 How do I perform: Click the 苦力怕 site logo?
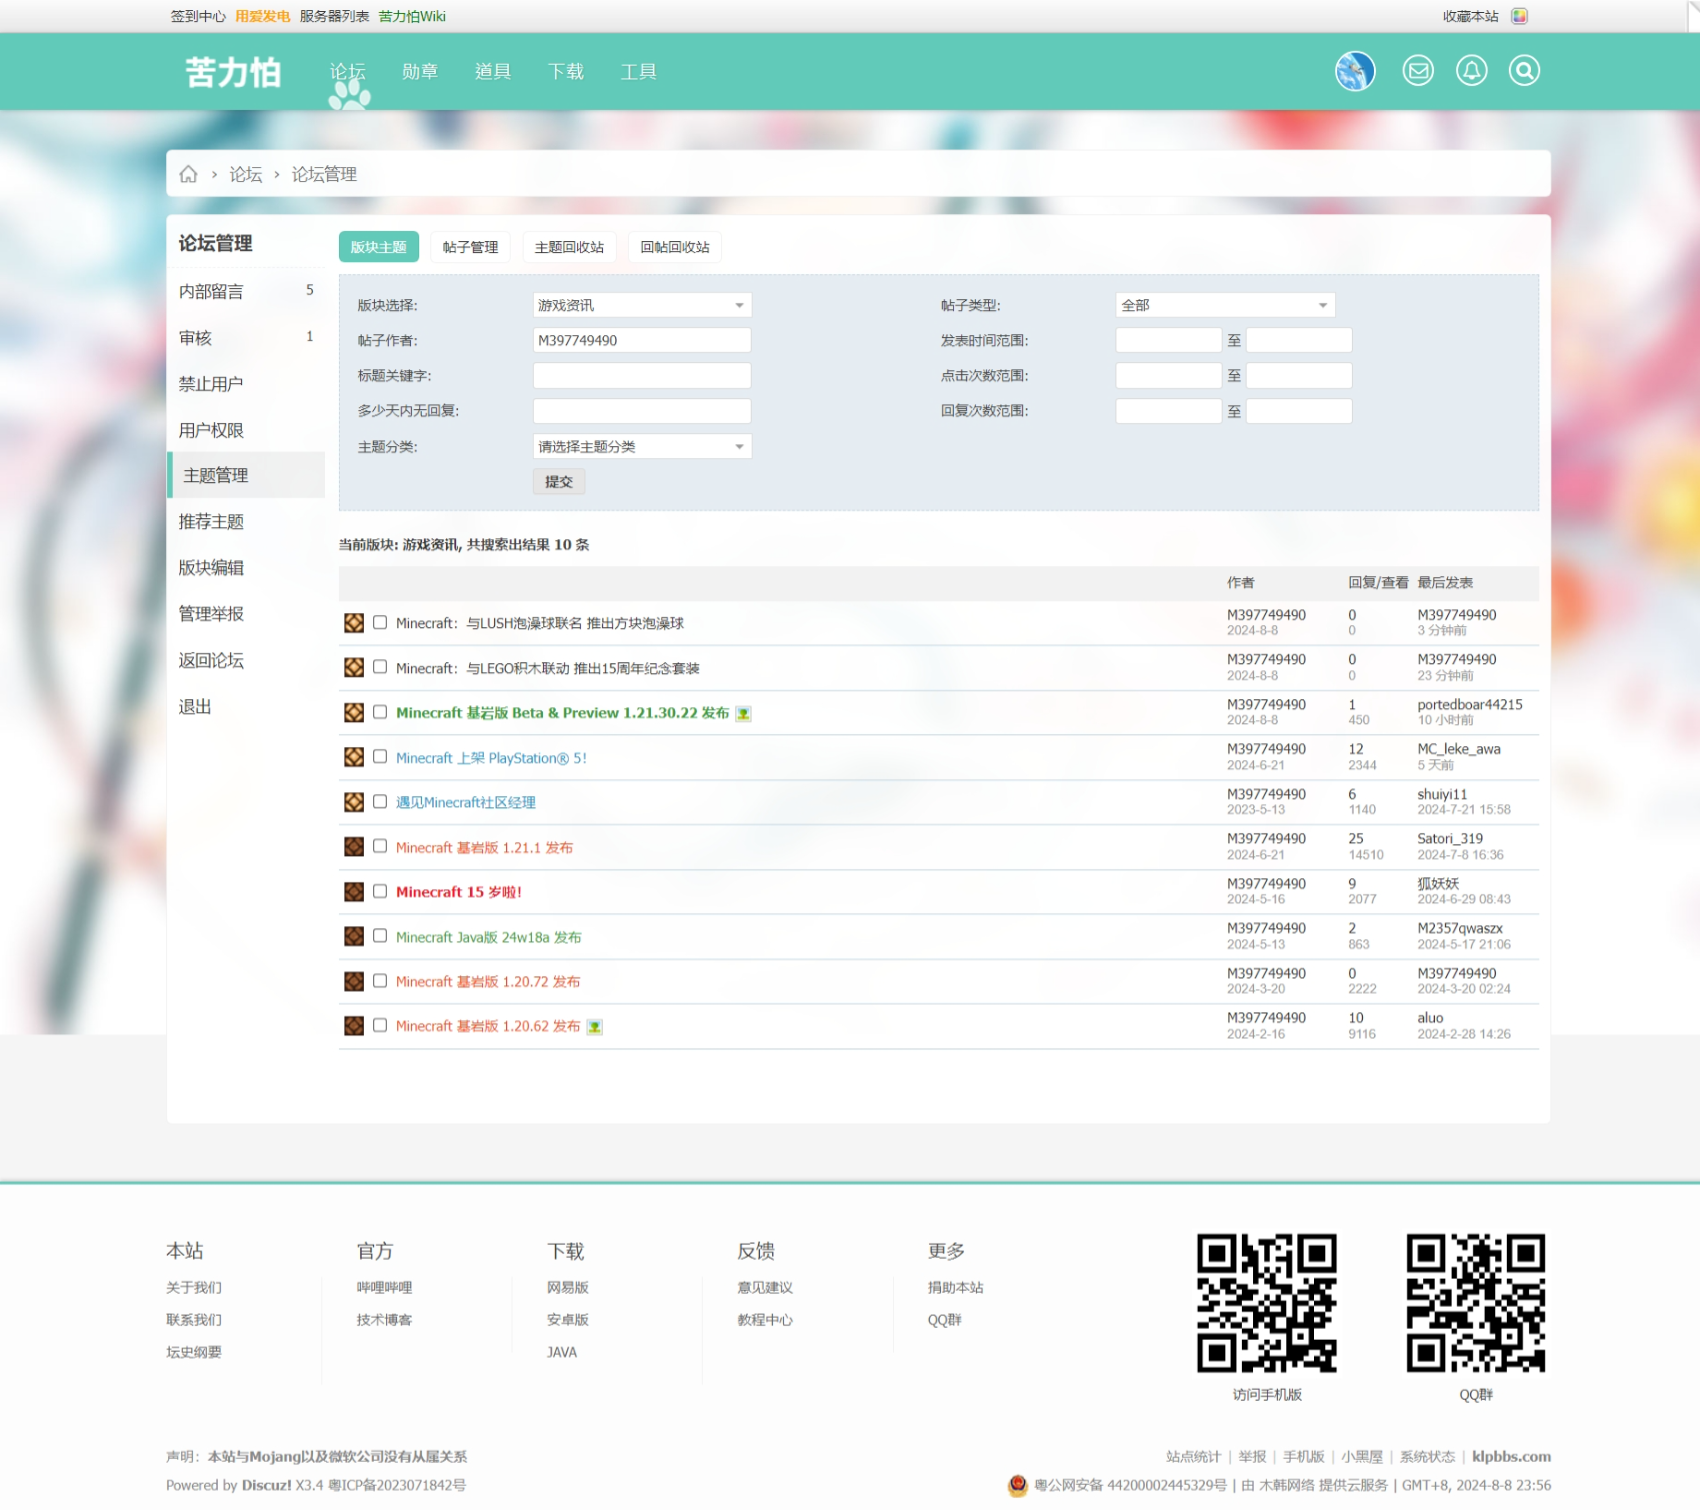pos(233,72)
